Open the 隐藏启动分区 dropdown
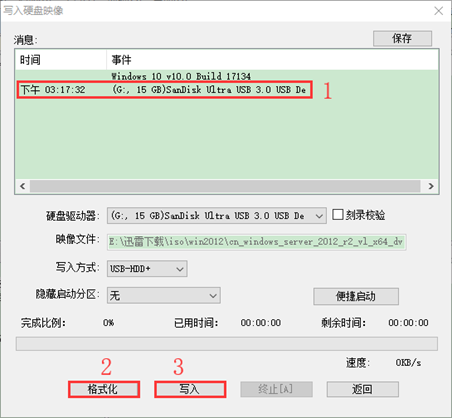The width and height of the screenshot is (452, 418). [164, 295]
